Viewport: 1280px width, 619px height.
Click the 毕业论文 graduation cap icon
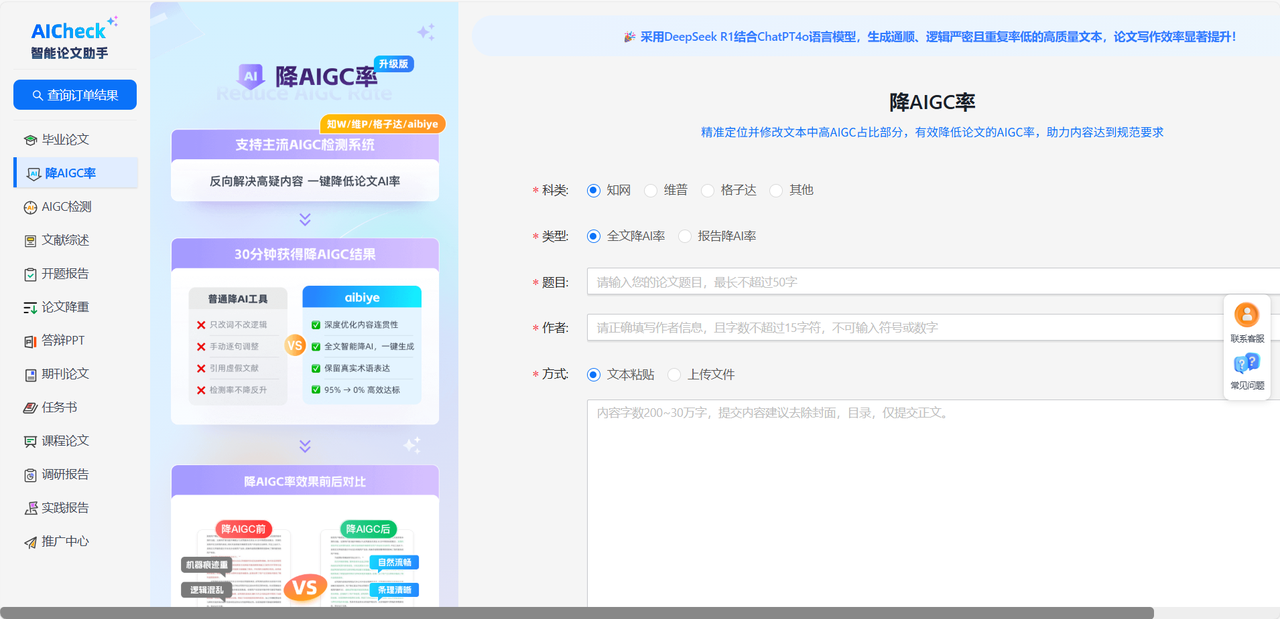31,139
